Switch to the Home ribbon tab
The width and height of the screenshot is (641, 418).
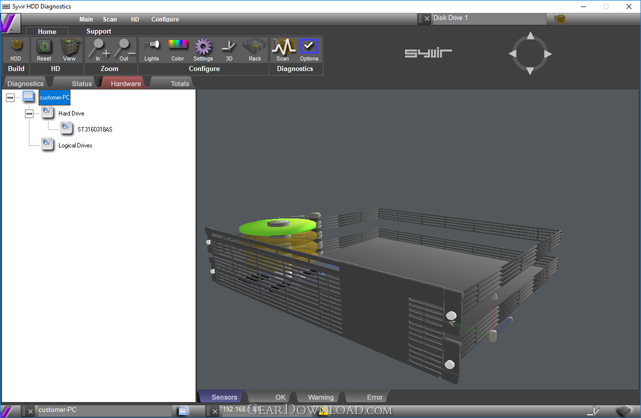tap(47, 31)
